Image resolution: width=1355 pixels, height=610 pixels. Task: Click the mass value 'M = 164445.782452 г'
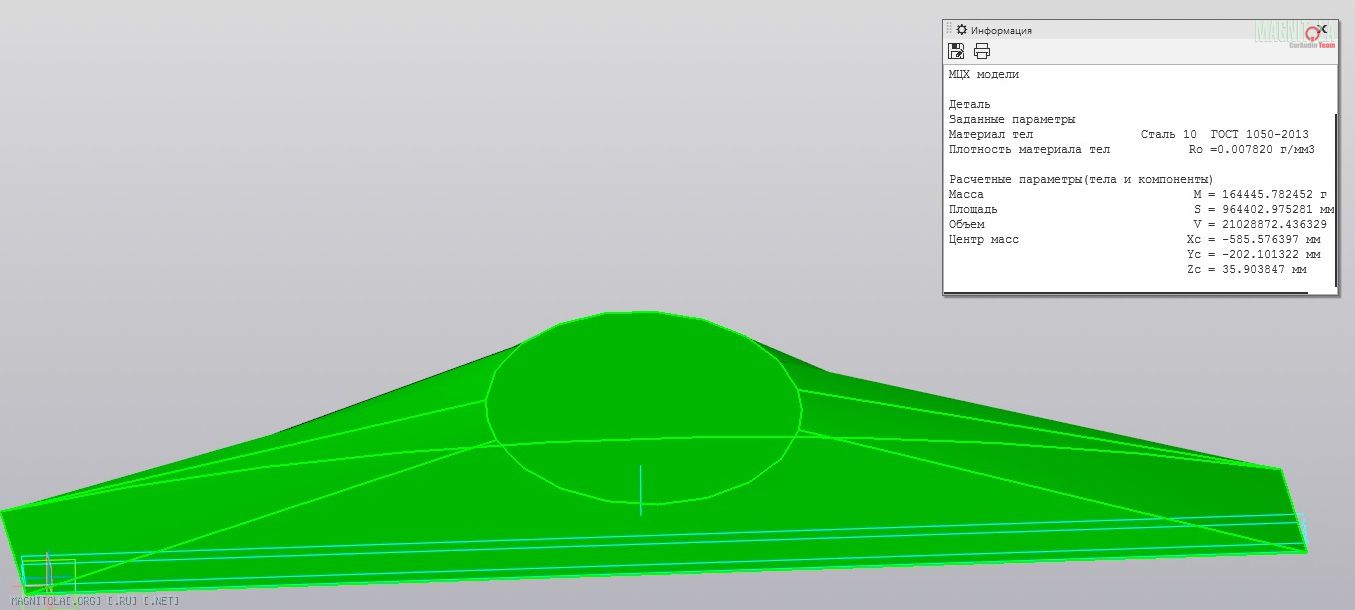(x=1260, y=194)
